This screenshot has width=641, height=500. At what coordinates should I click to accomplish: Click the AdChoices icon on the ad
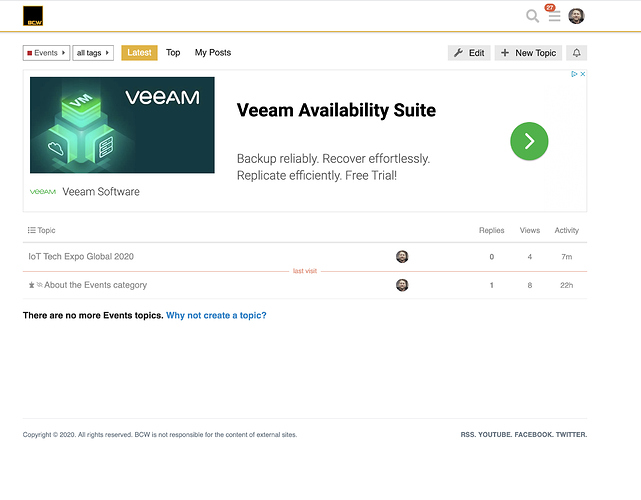(574, 74)
